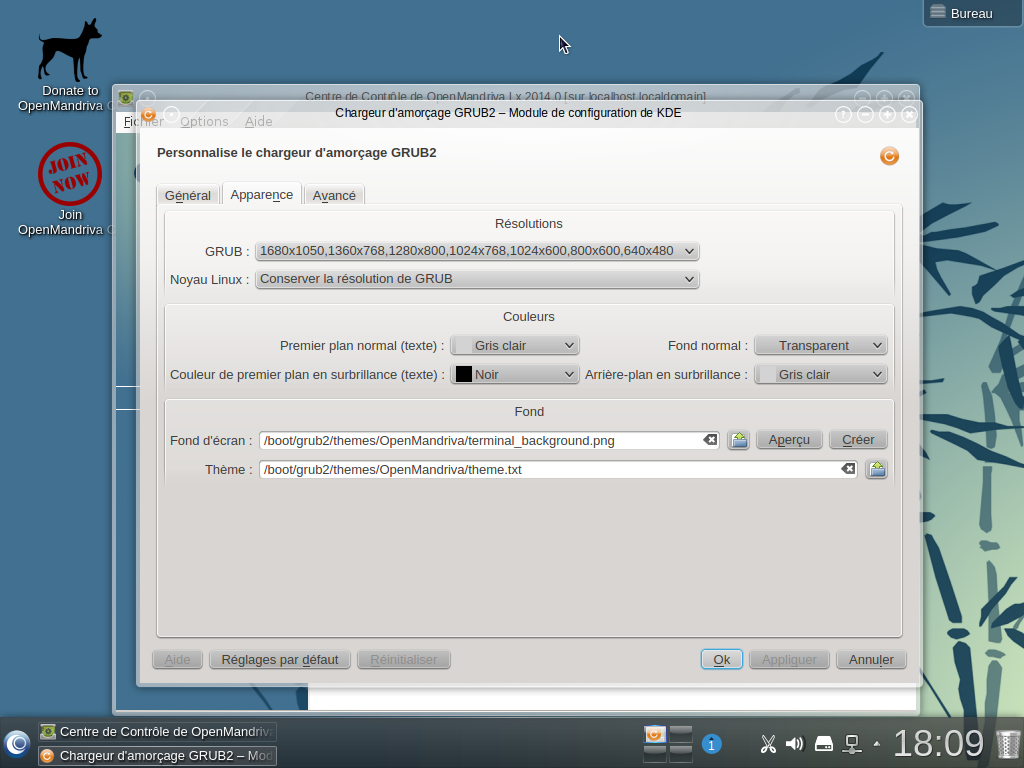1024x768 pixels.
Task: Open the volume control in system tray
Action: (x=795, y=743)
